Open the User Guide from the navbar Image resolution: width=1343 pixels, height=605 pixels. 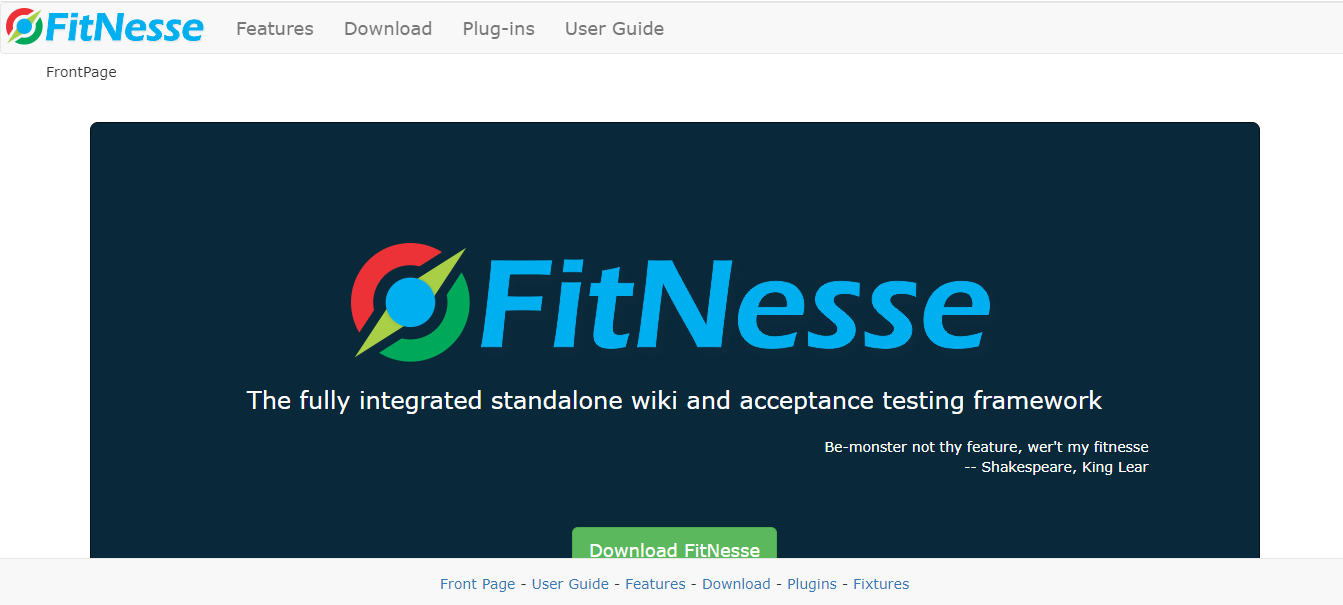tap(614, 29)
